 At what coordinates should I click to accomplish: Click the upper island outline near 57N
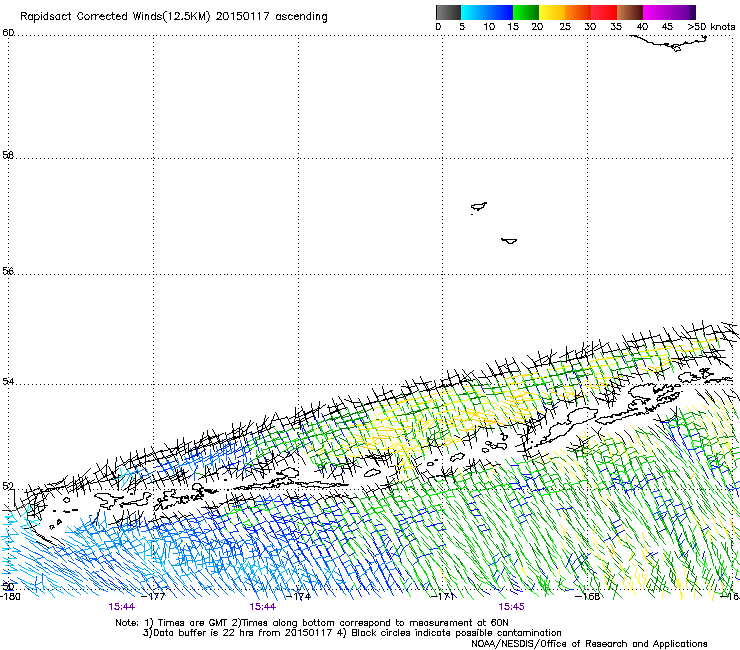point(479,207)
